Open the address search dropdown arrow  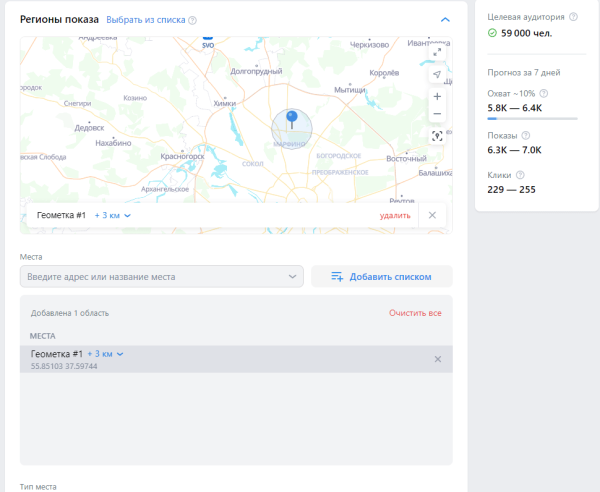point(292,276)
